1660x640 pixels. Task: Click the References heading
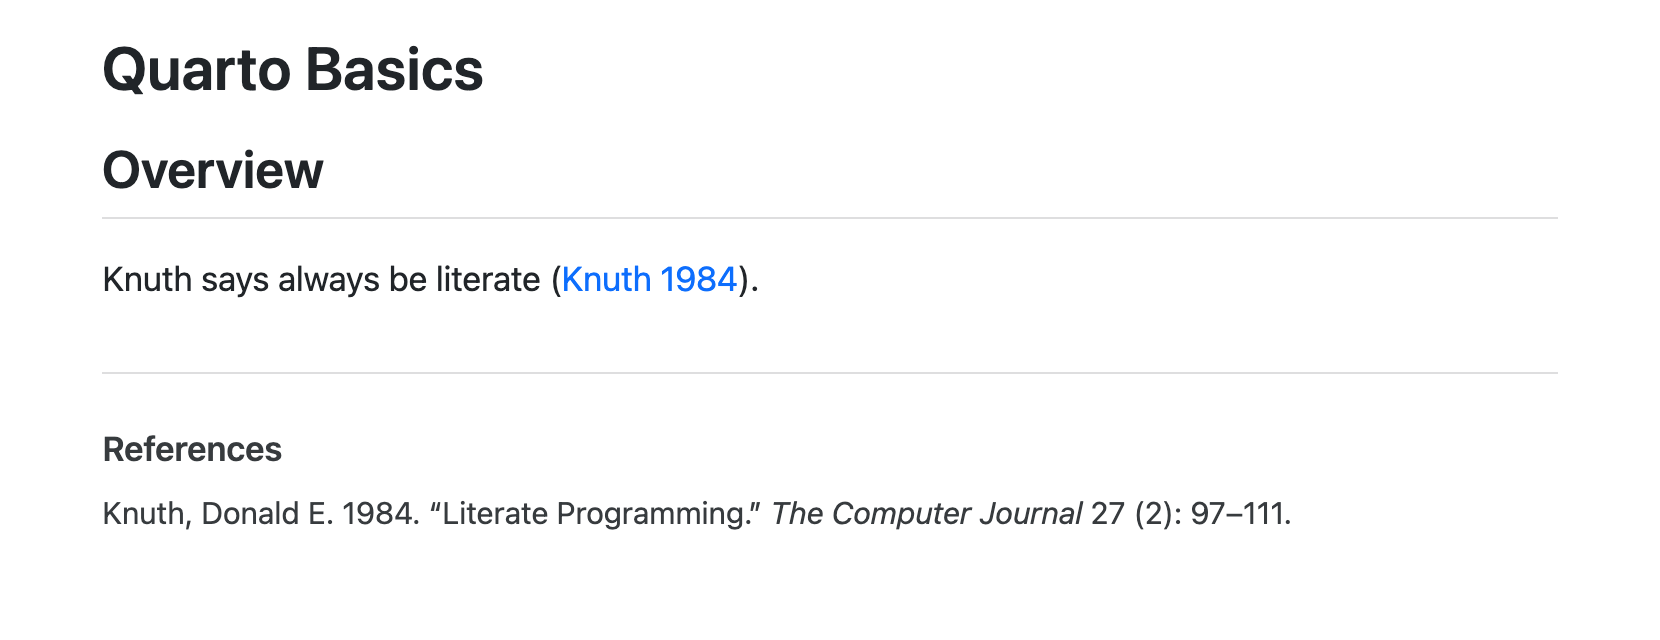(x=192, y=450)
